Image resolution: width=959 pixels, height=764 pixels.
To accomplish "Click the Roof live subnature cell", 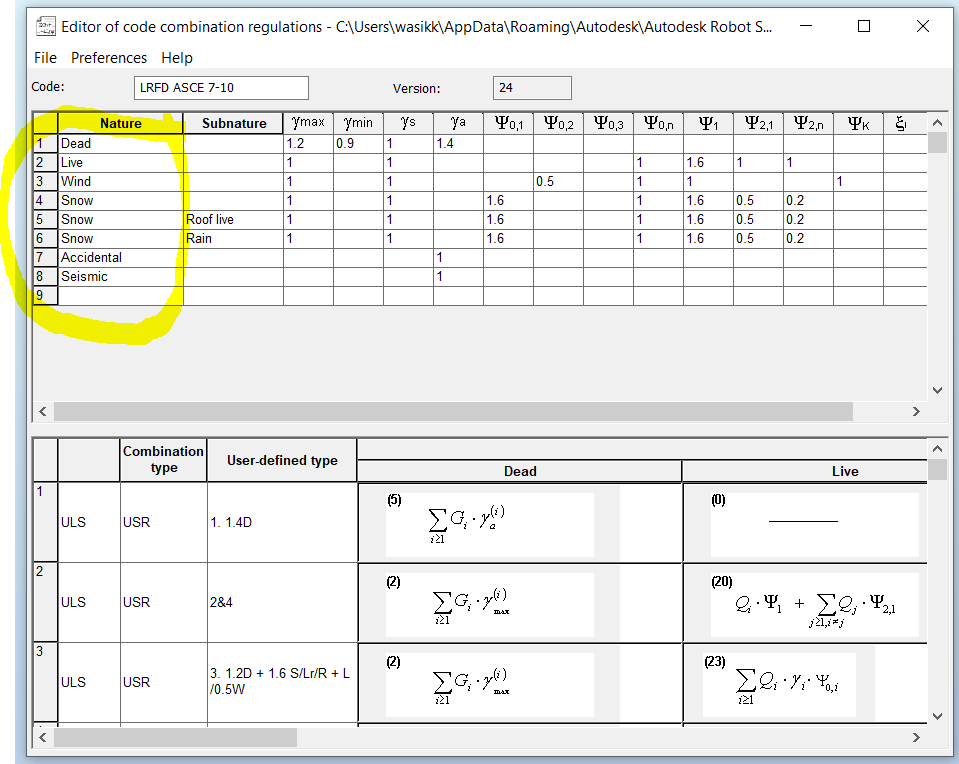I will point(232,219).
